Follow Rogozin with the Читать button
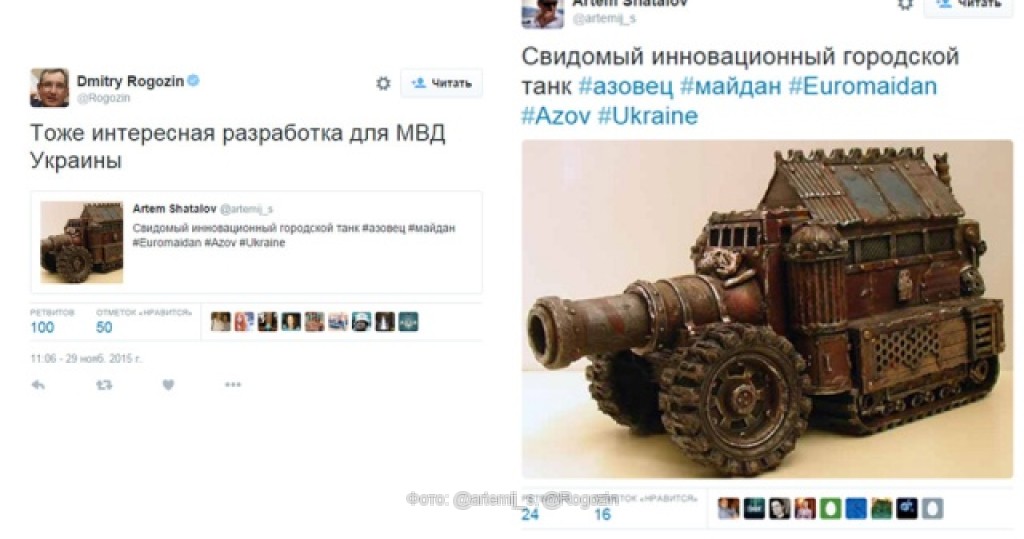 pos(441,83)
